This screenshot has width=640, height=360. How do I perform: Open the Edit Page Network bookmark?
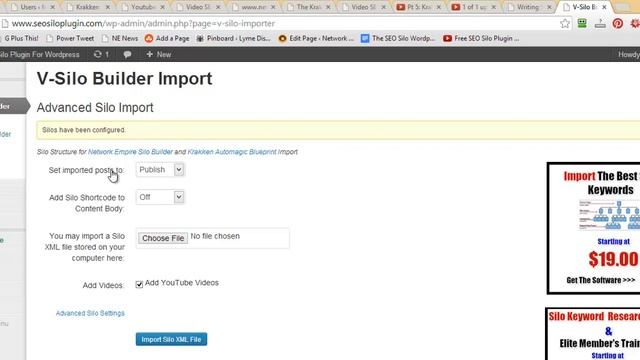click(316, 38)
